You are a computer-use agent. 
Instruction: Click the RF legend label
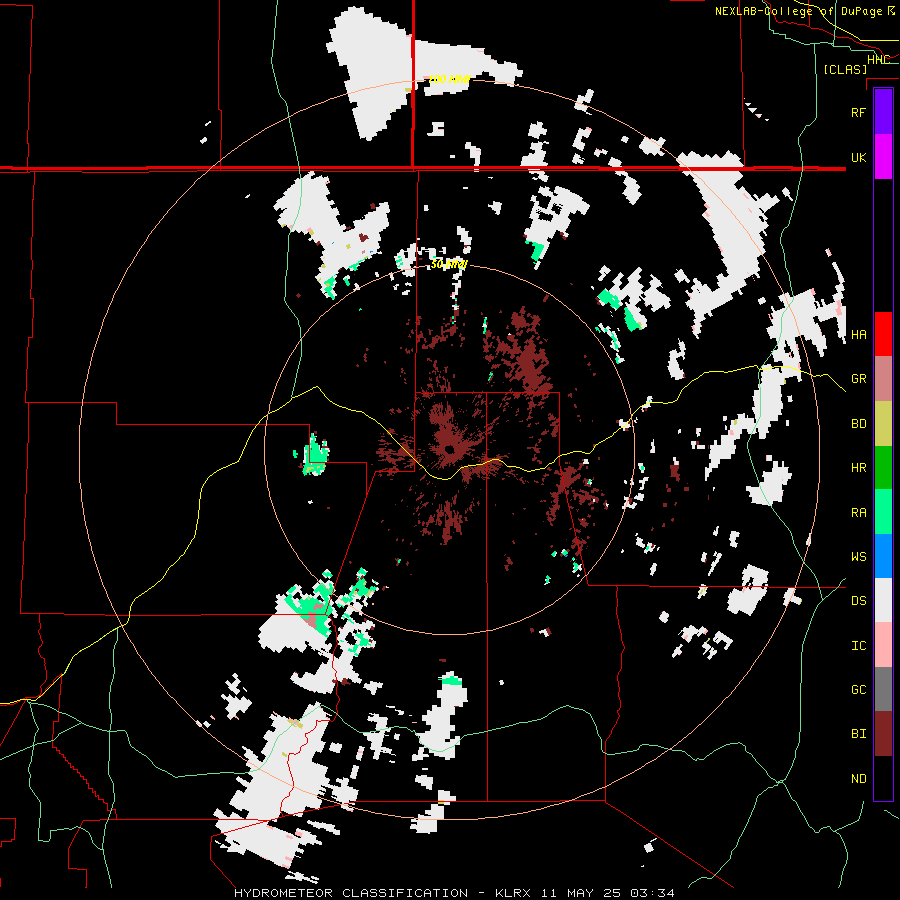click(858, 112)
